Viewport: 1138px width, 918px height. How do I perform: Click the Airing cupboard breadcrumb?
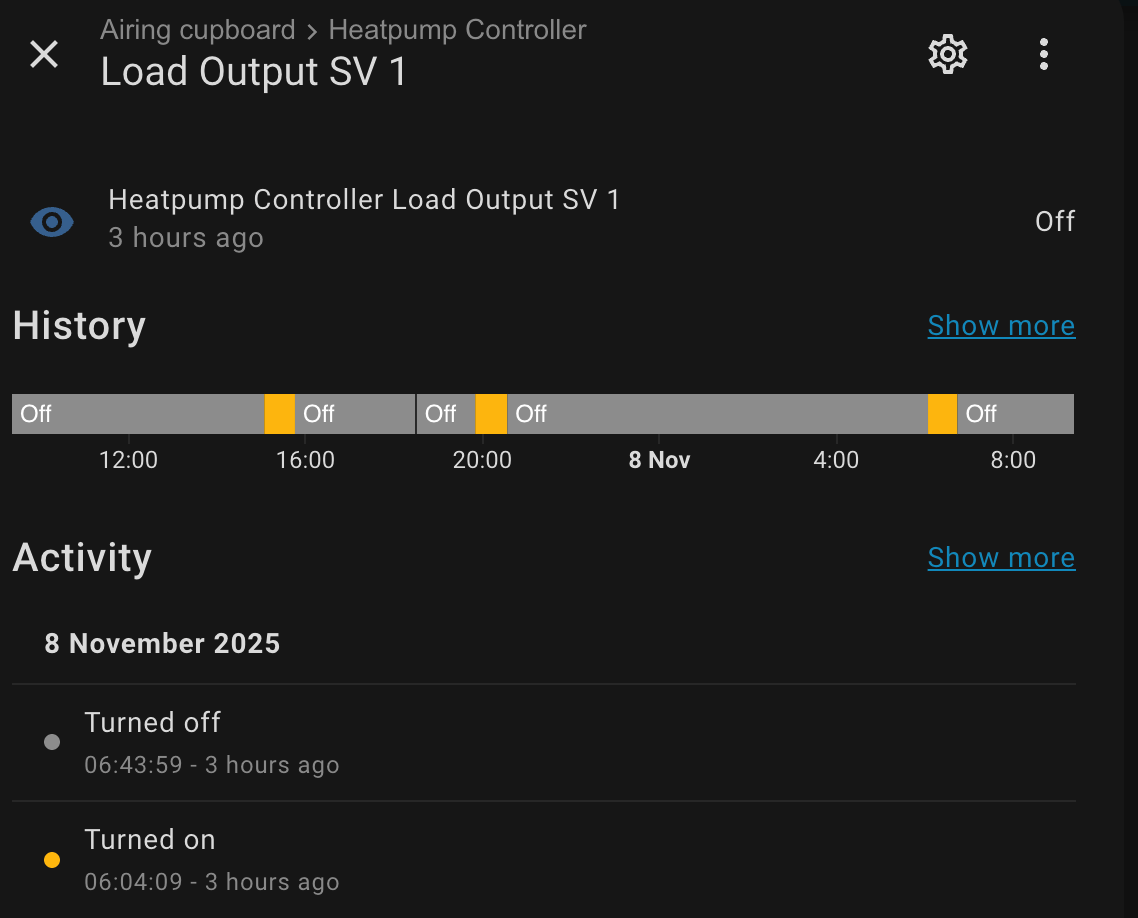(198, 30)
